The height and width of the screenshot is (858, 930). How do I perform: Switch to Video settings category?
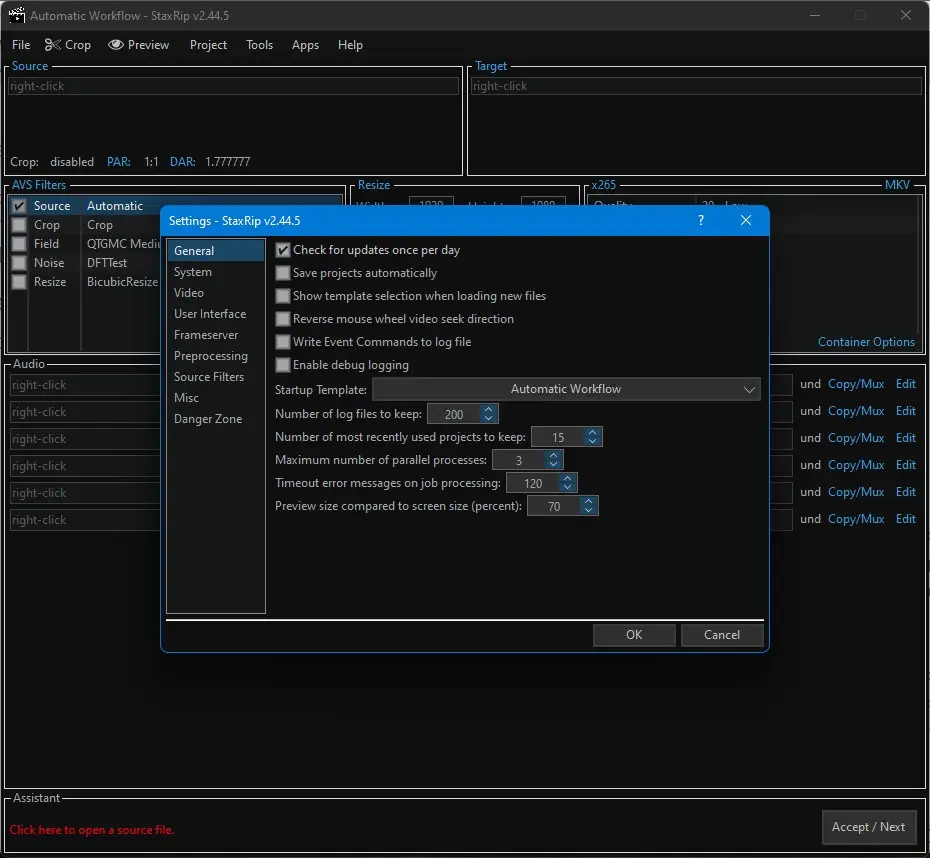189,293
